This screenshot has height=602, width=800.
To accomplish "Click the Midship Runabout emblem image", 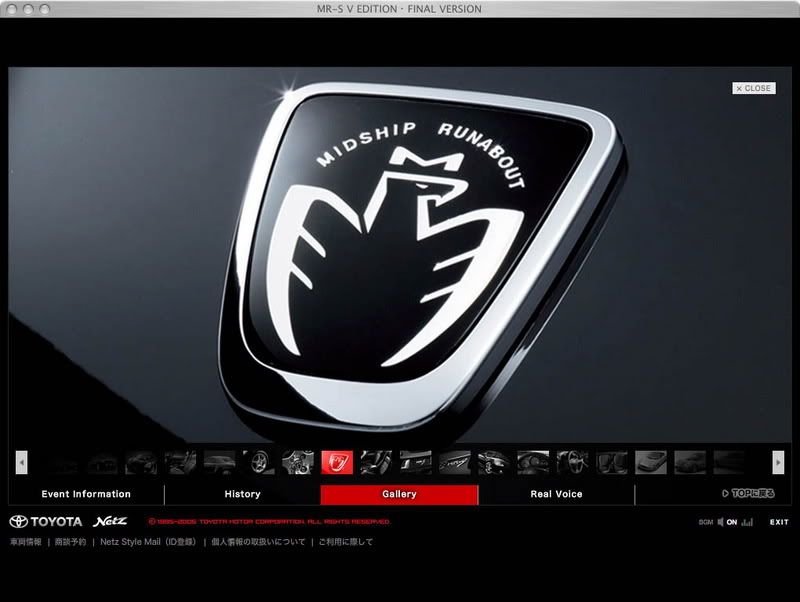I will pyautogui.click(x=421, y=259).
